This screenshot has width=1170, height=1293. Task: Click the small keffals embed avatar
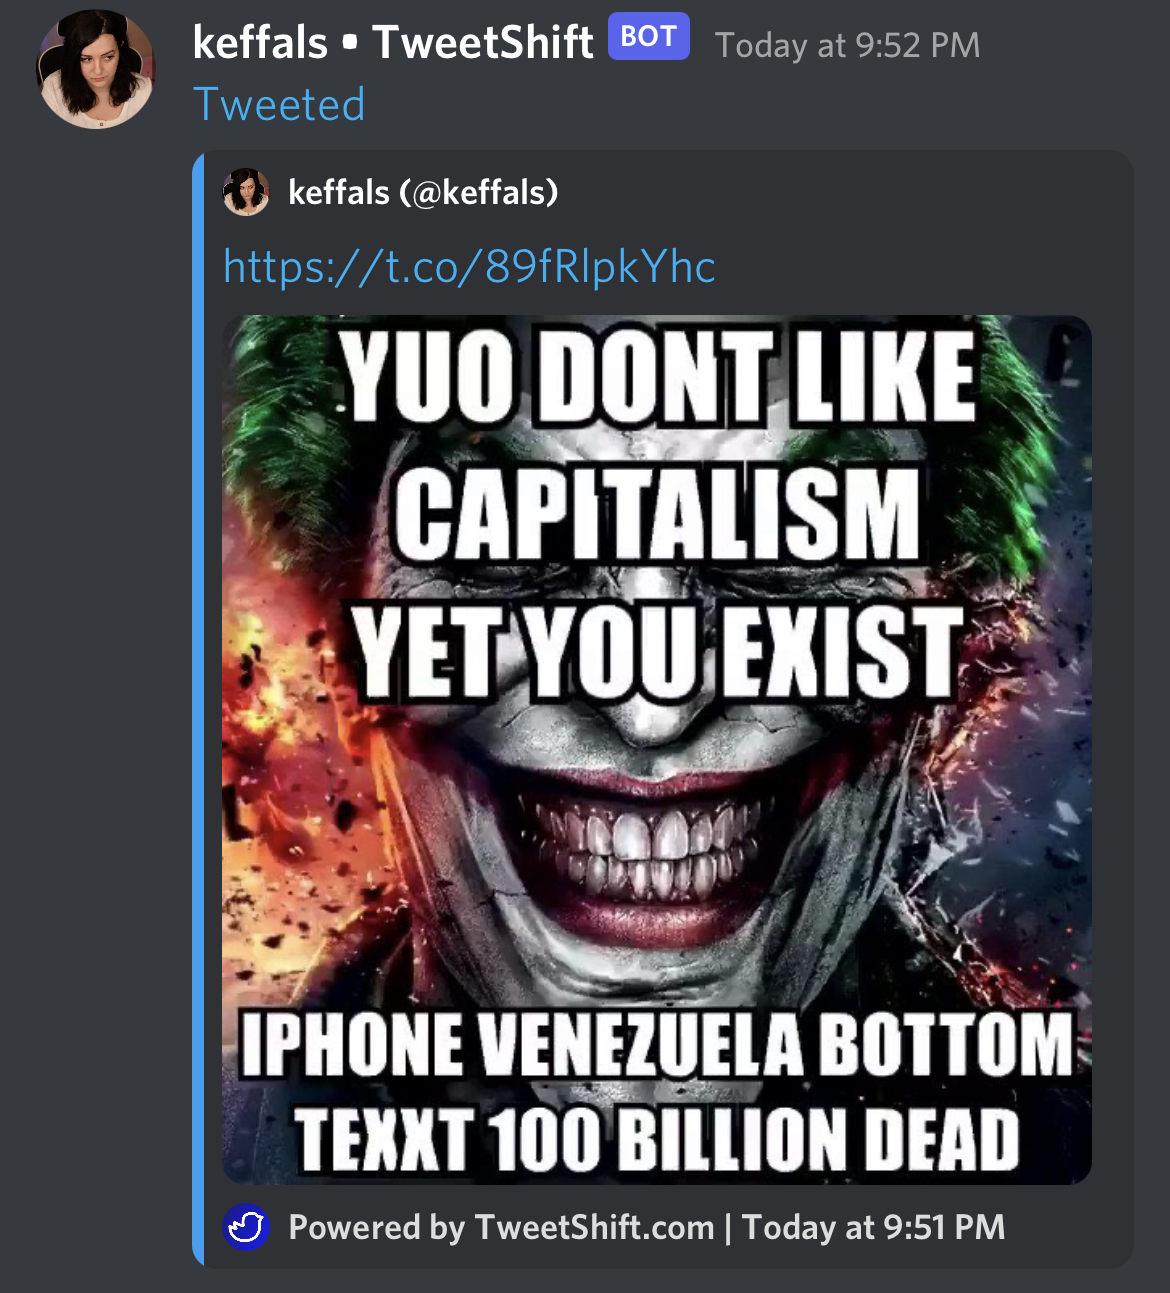pyautogui.click(x=246, y=192)
